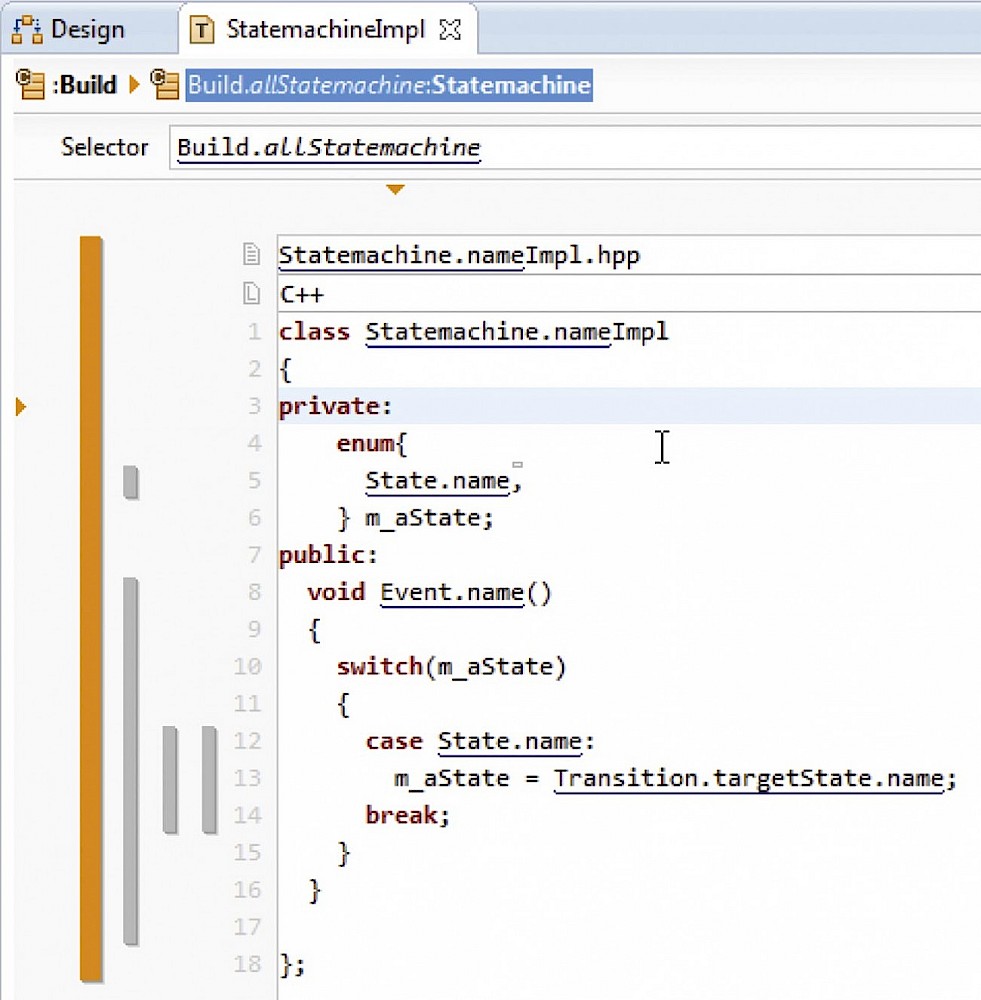Click the 'public:' line
Image resolution: width=981 pixels, height=1000 pixels.
click(328, 555)
